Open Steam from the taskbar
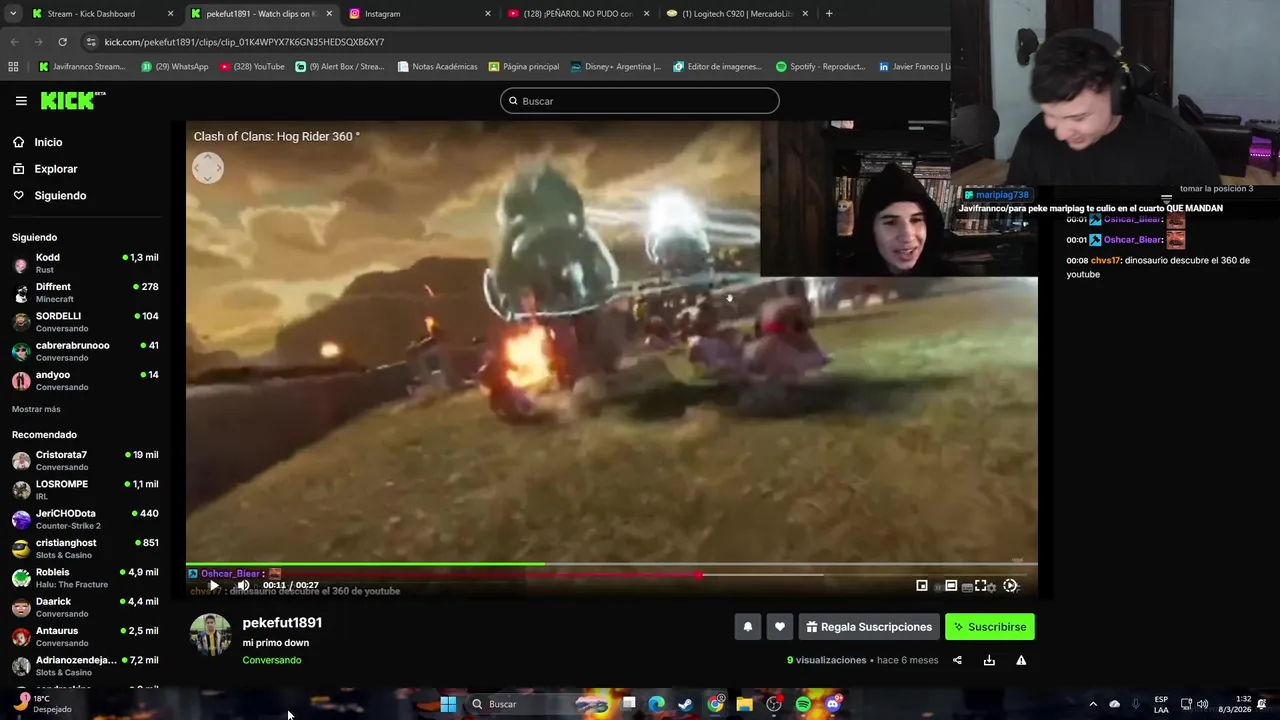1280x720 pixels. pos(685,704)
